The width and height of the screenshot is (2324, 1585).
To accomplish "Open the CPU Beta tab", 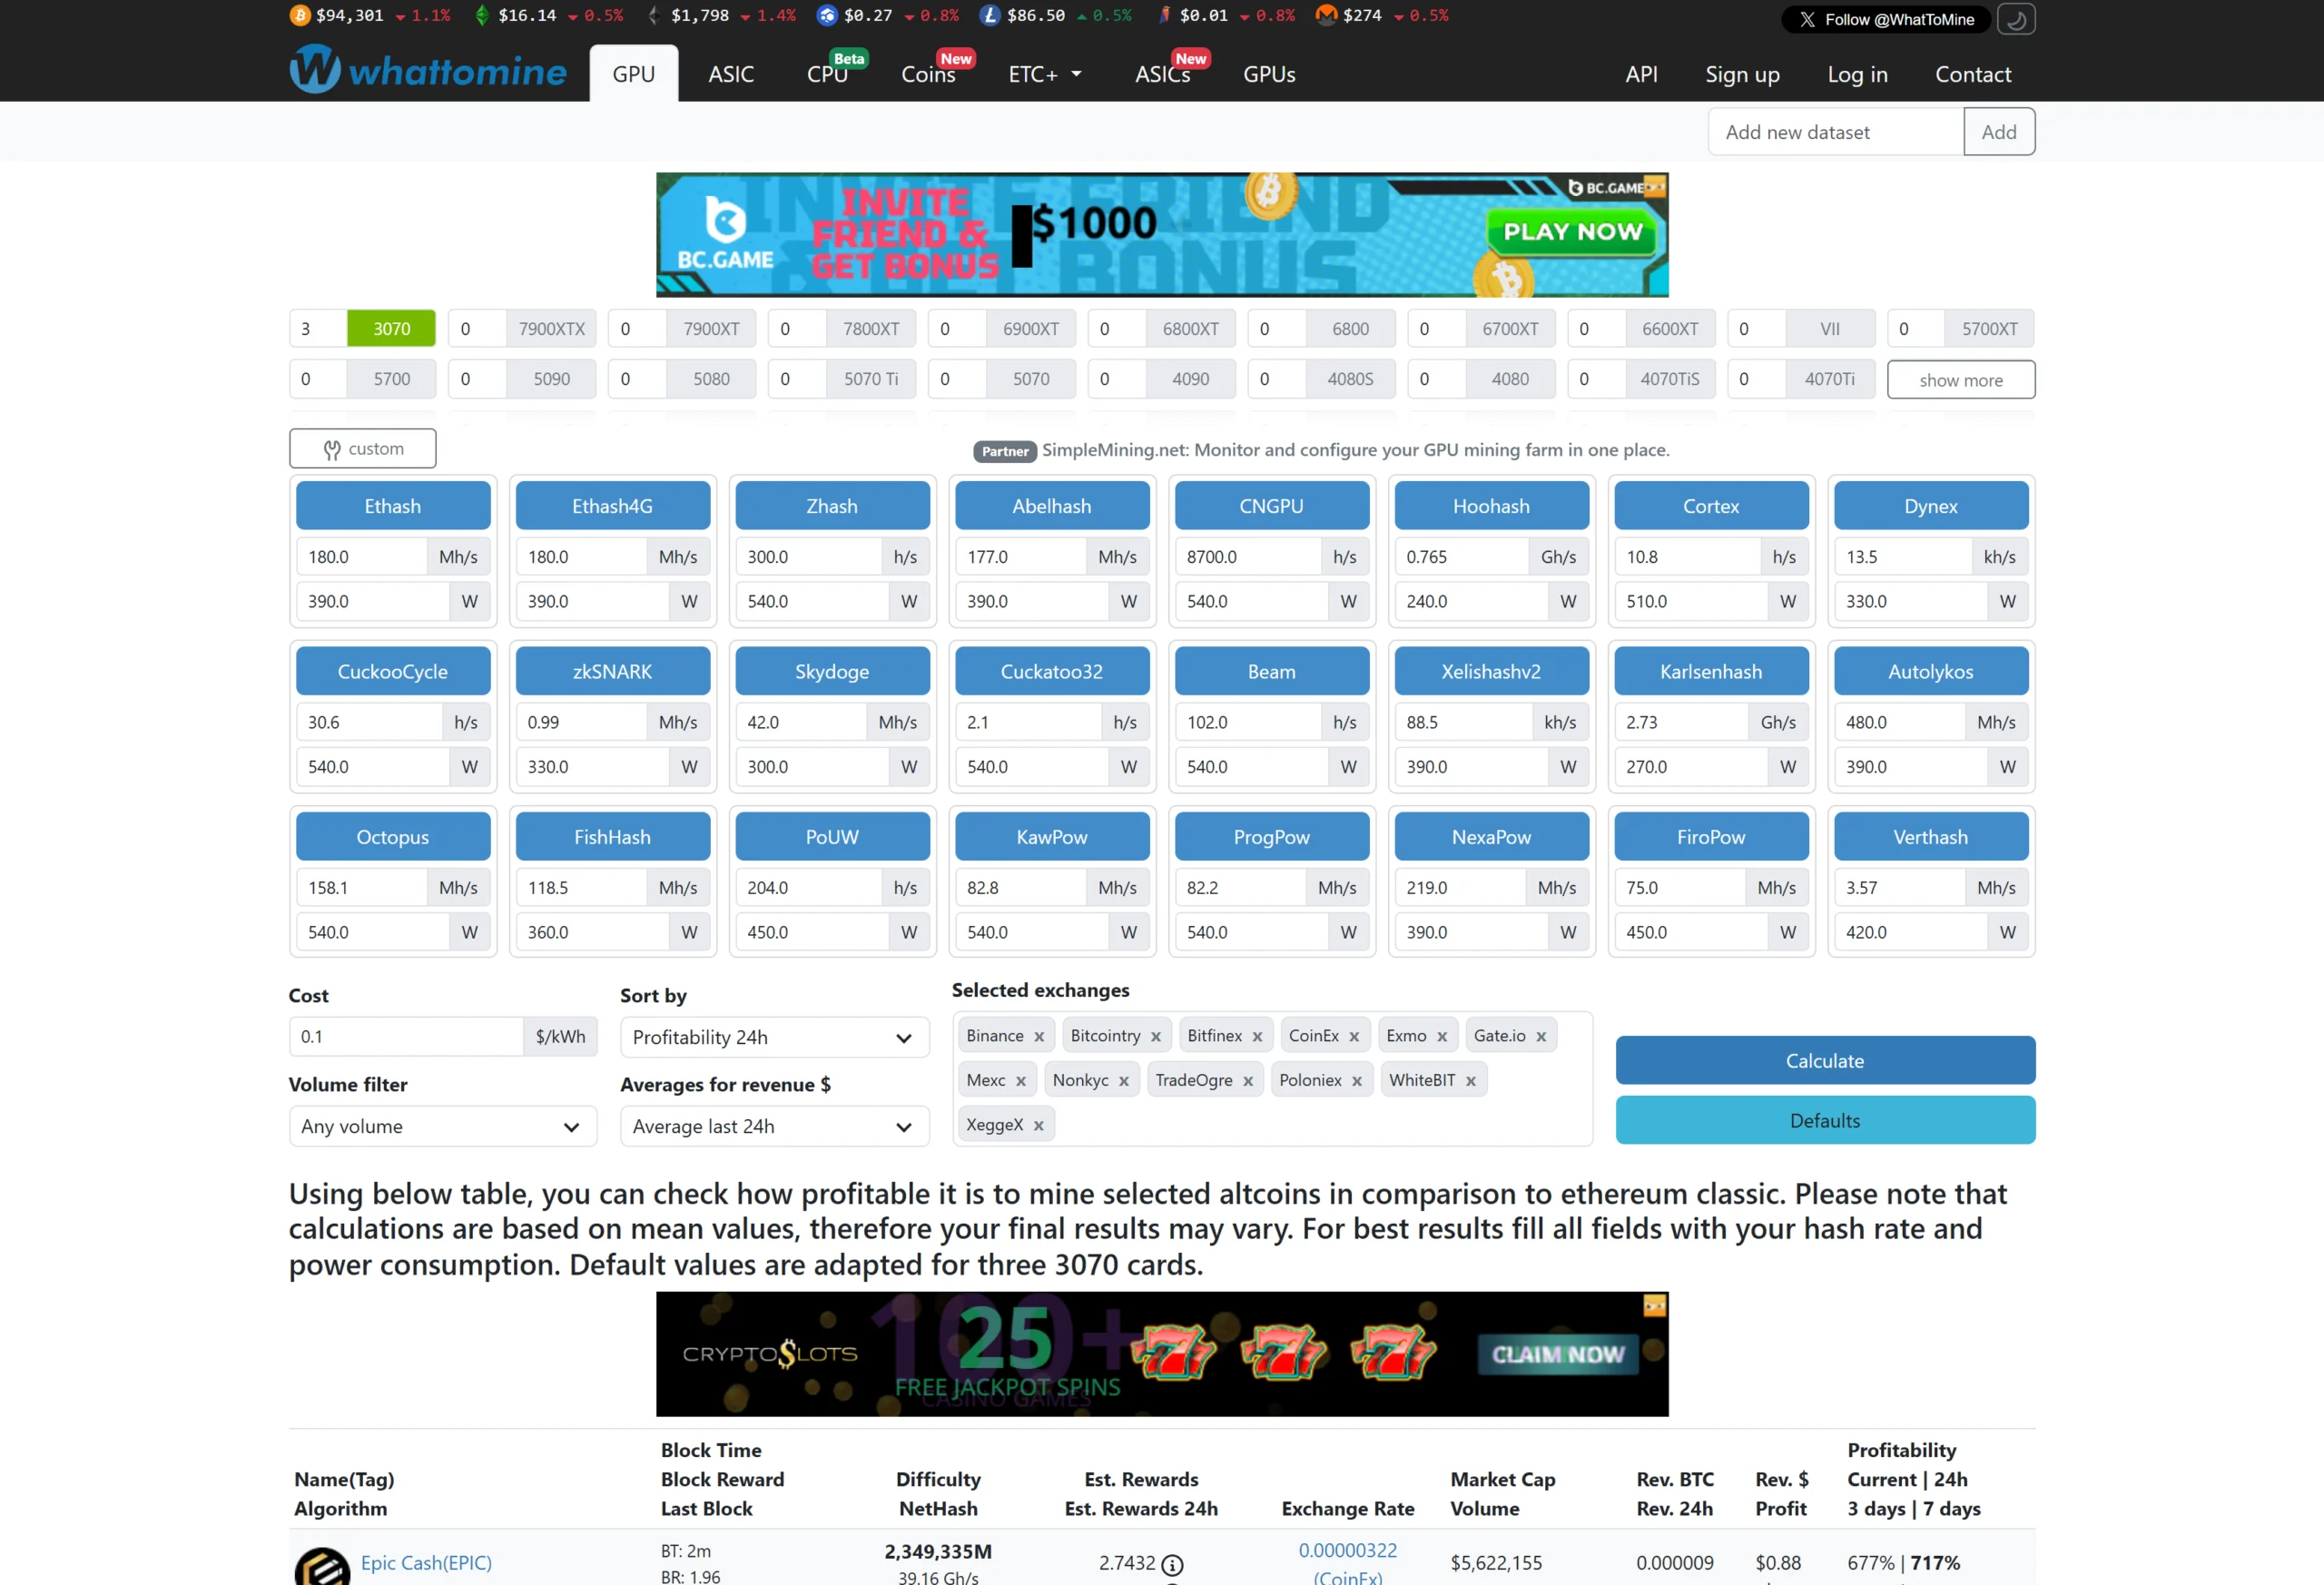I will click(830, 74).
